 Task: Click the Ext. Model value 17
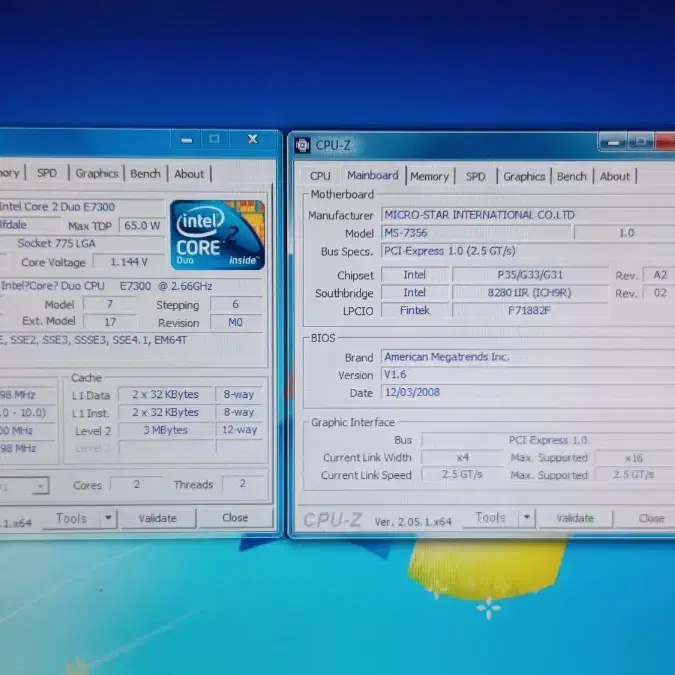(110, 322)
